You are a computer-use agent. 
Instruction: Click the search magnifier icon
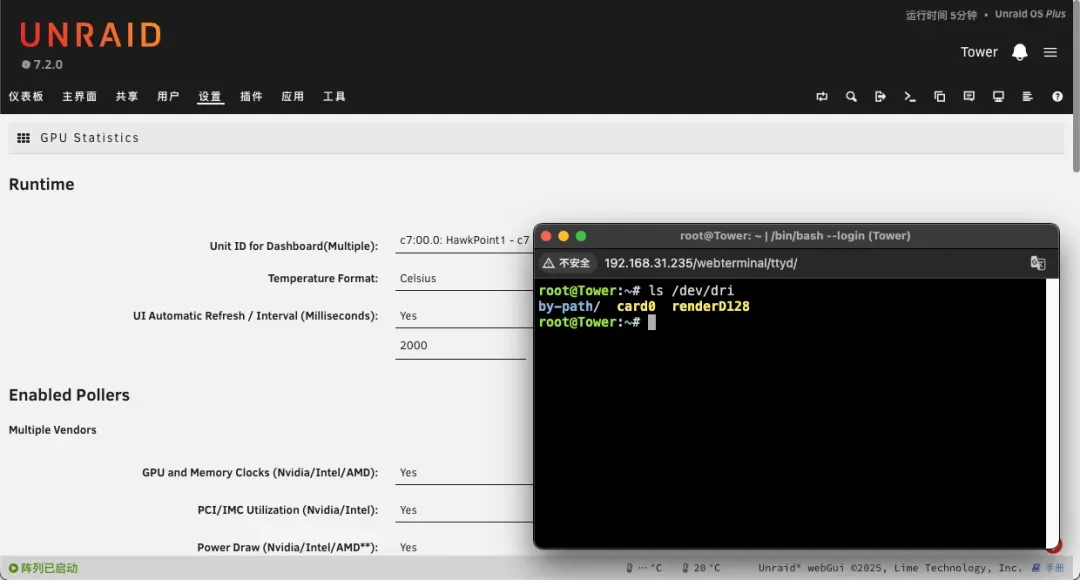(x=851, y=97)
